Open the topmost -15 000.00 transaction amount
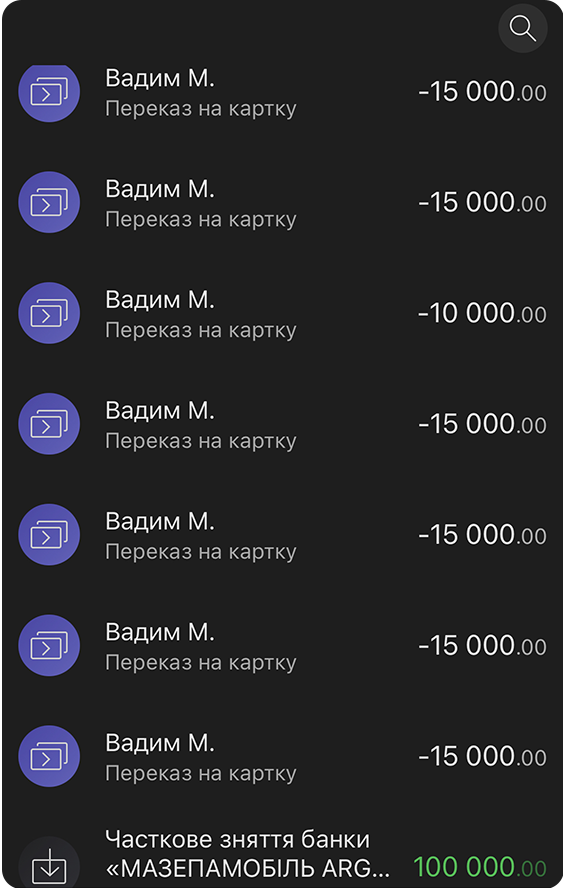 pos(482,92)
